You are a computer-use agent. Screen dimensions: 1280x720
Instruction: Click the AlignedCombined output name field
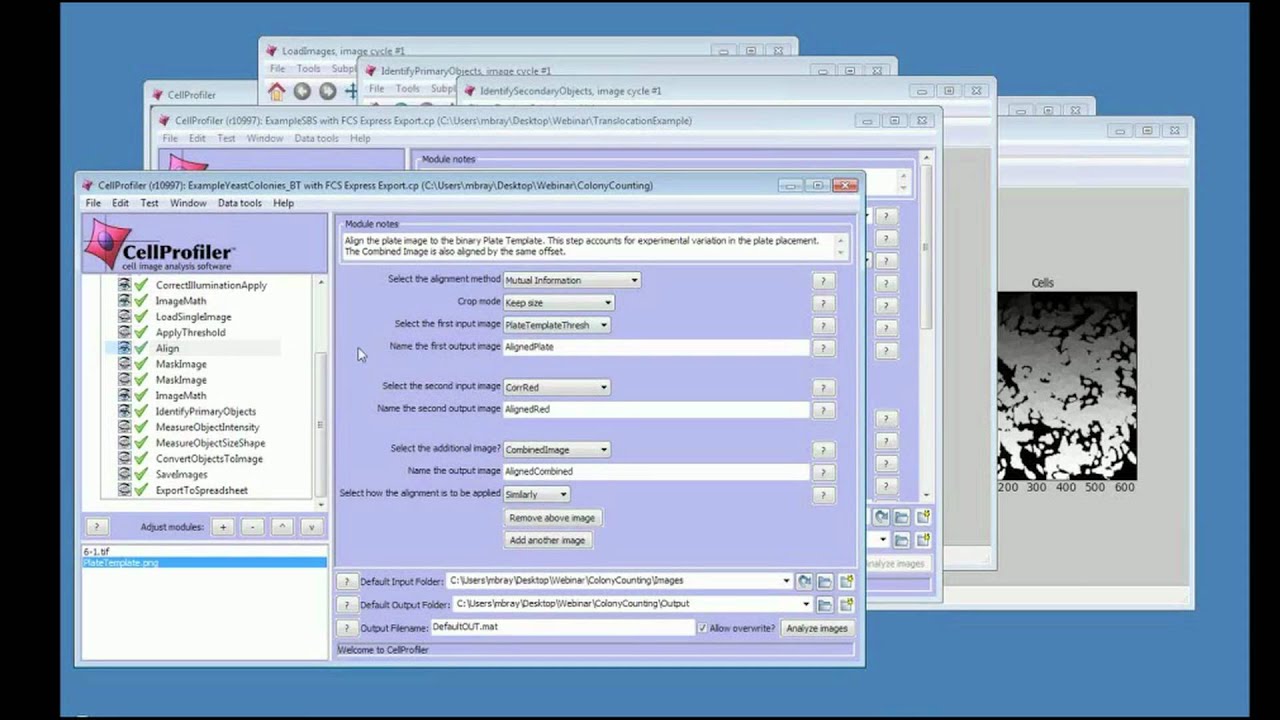(656, 471)
